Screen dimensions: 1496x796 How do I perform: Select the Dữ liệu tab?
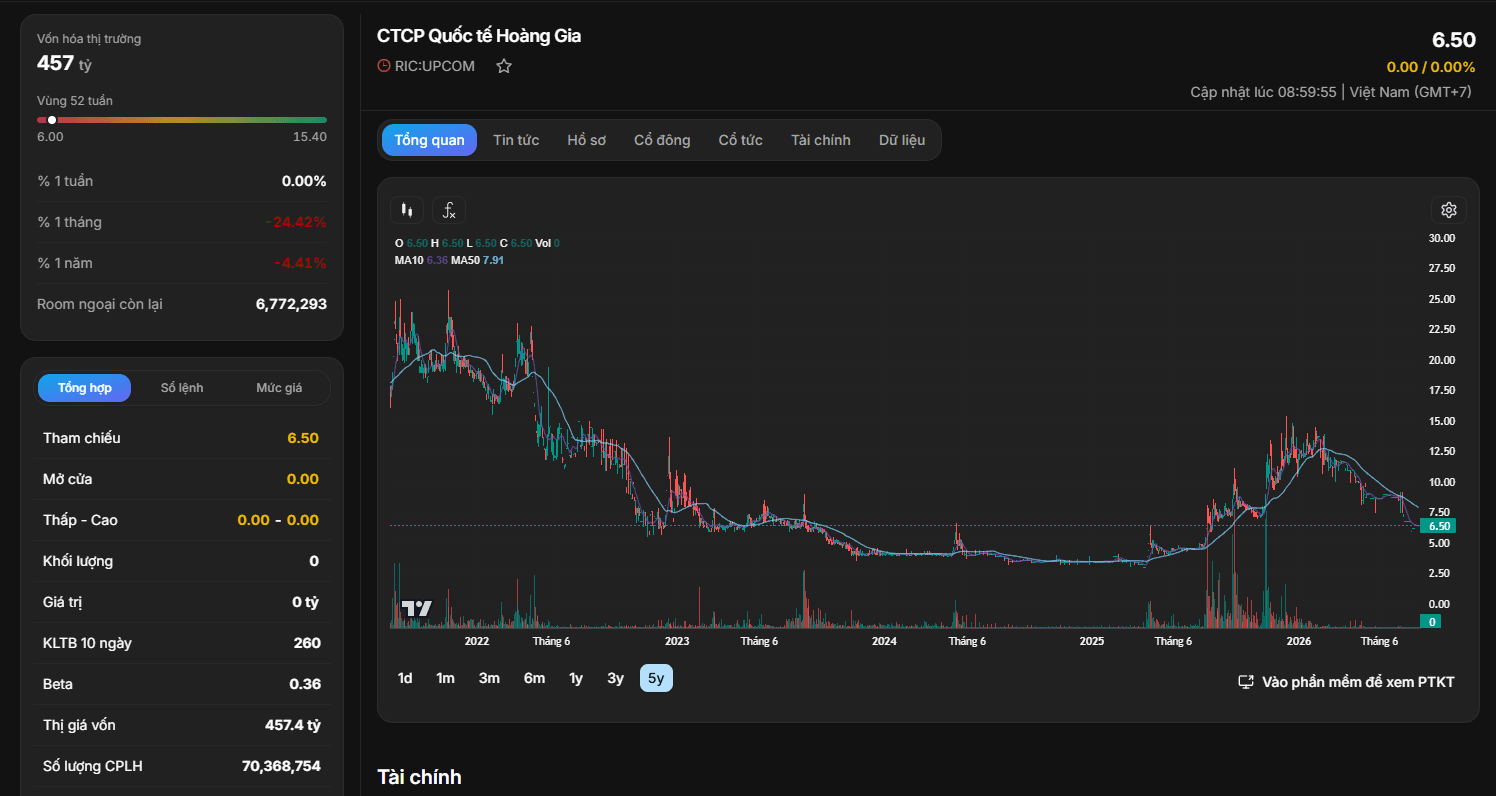902,140
